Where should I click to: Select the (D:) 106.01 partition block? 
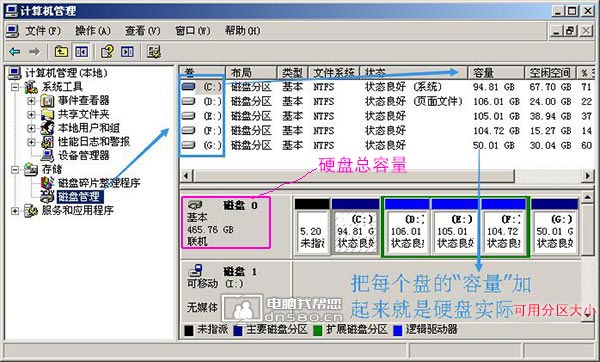point(407,226)
